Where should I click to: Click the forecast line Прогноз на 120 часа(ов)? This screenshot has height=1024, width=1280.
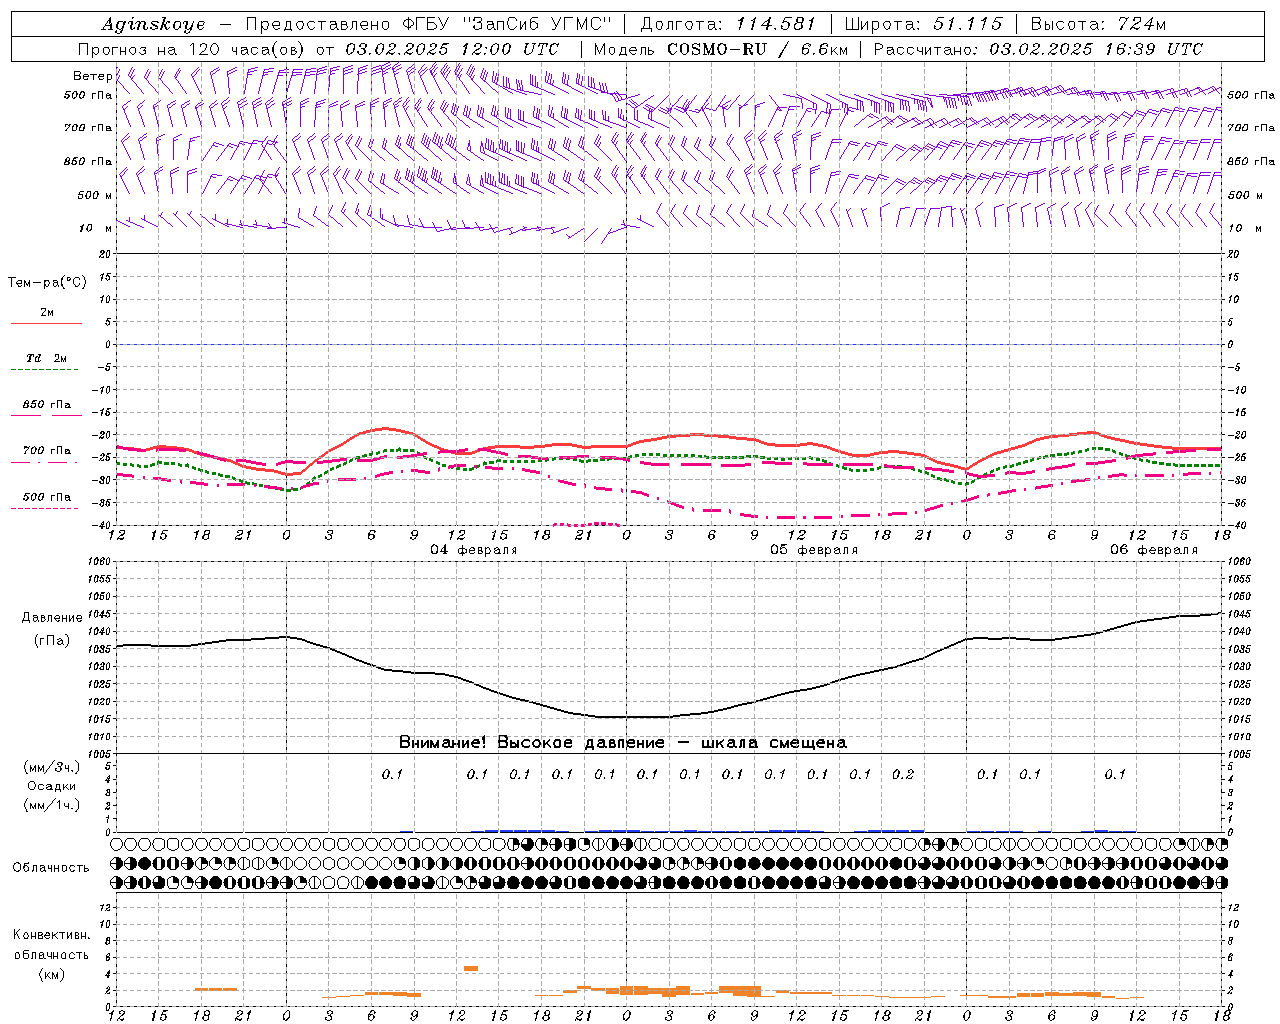coord(193,49)
